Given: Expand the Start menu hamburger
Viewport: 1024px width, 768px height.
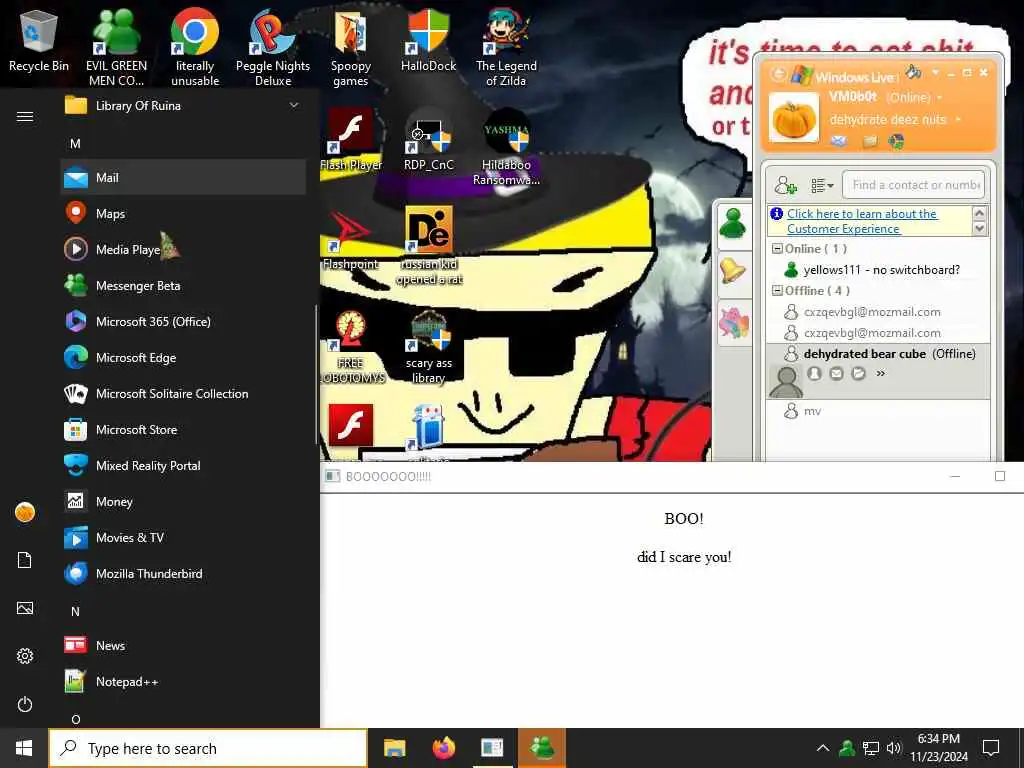Looking at the screenshot, I should [x=25, y=116].
